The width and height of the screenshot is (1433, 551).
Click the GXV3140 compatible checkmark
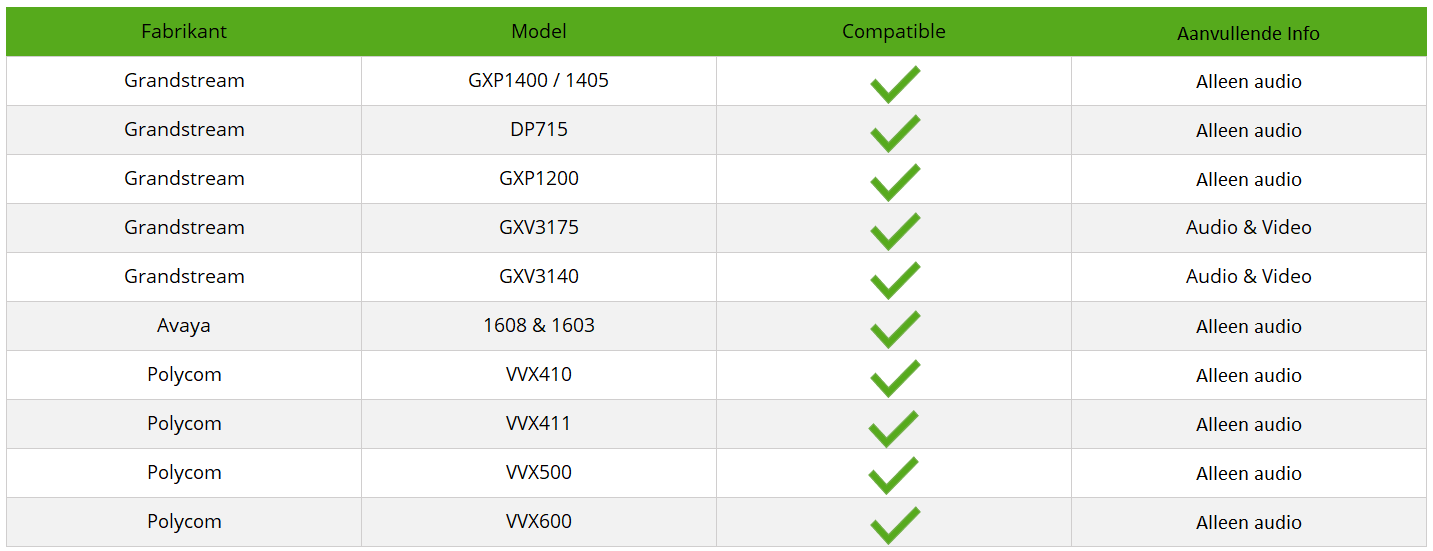(x=894, y=279)
